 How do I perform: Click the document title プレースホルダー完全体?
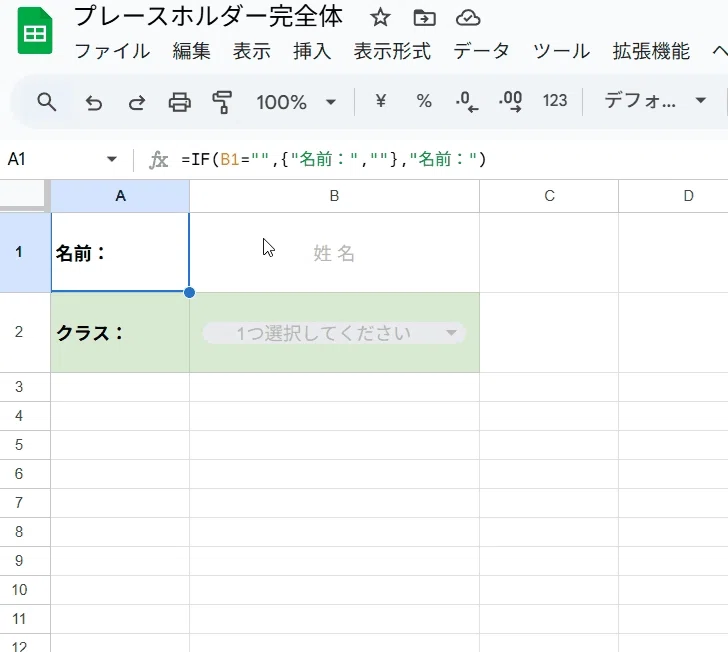(x=208, y=17)
